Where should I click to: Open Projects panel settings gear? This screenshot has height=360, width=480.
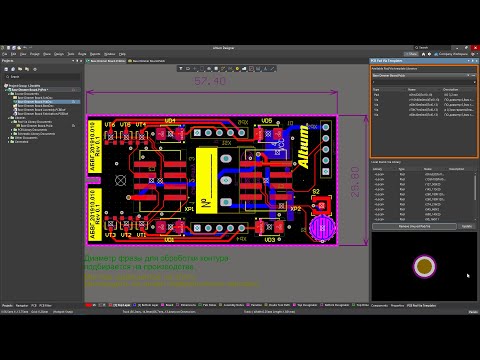(35, 69)
